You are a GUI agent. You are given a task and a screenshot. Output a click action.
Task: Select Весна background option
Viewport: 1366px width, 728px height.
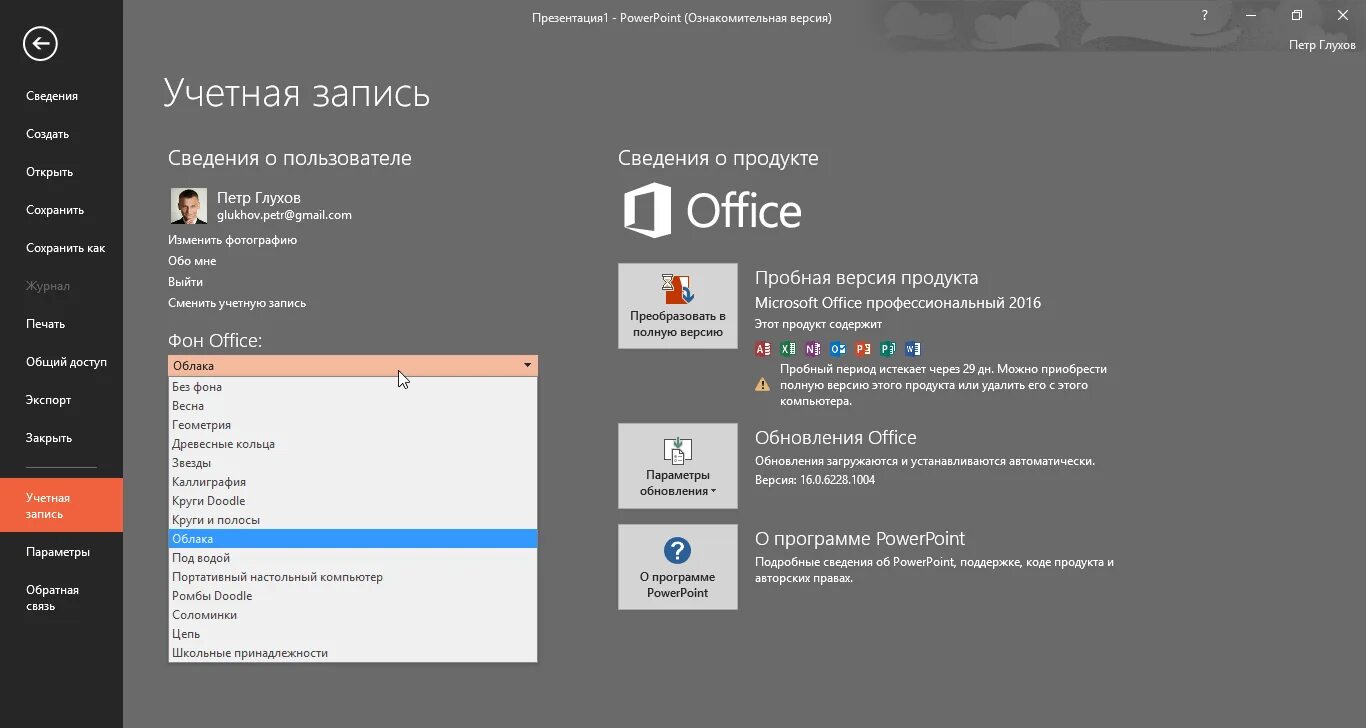point(353,406)
